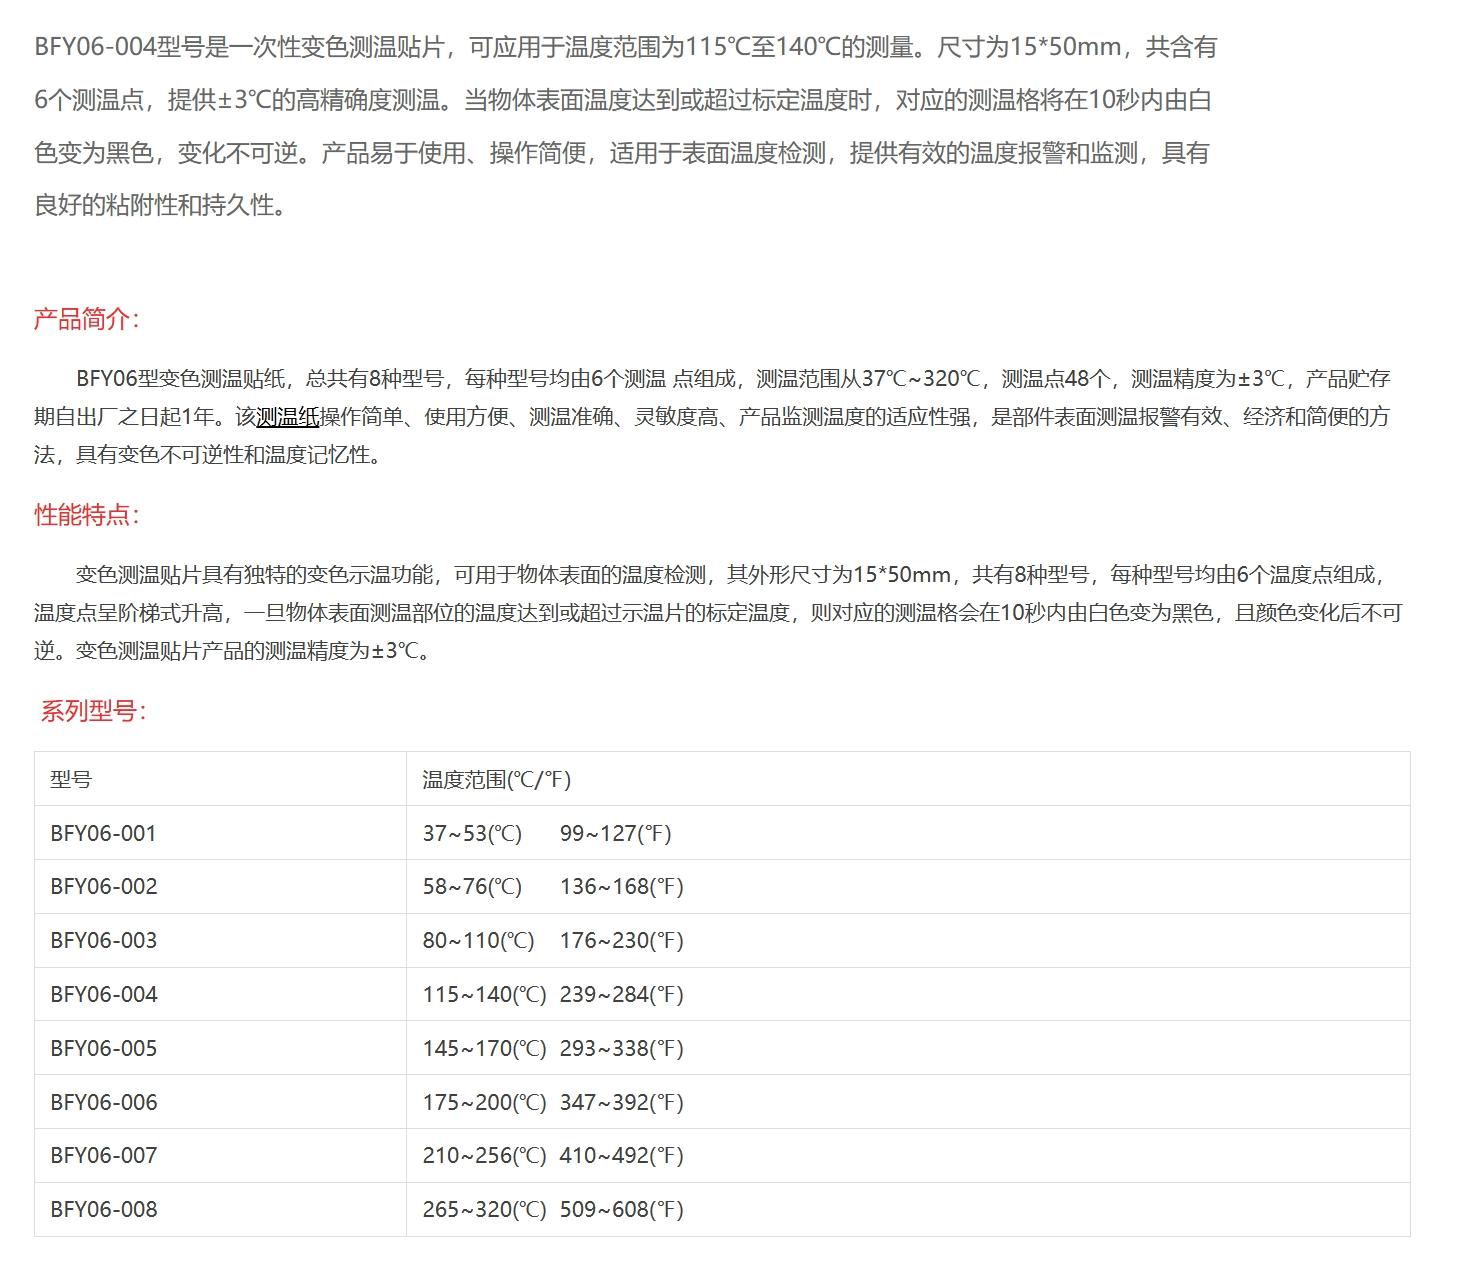Screen dimensions: 1459x1287
Task: Click the line starting 6个测温点，提供±3℃
Action: click(623, 100)
